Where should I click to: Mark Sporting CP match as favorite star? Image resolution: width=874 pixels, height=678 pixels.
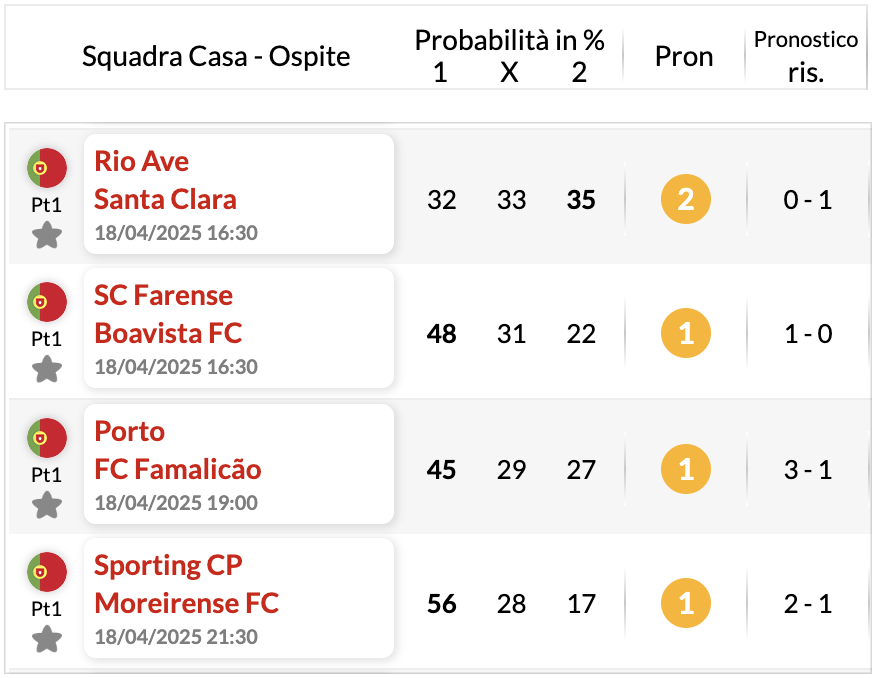click(47, 639)
